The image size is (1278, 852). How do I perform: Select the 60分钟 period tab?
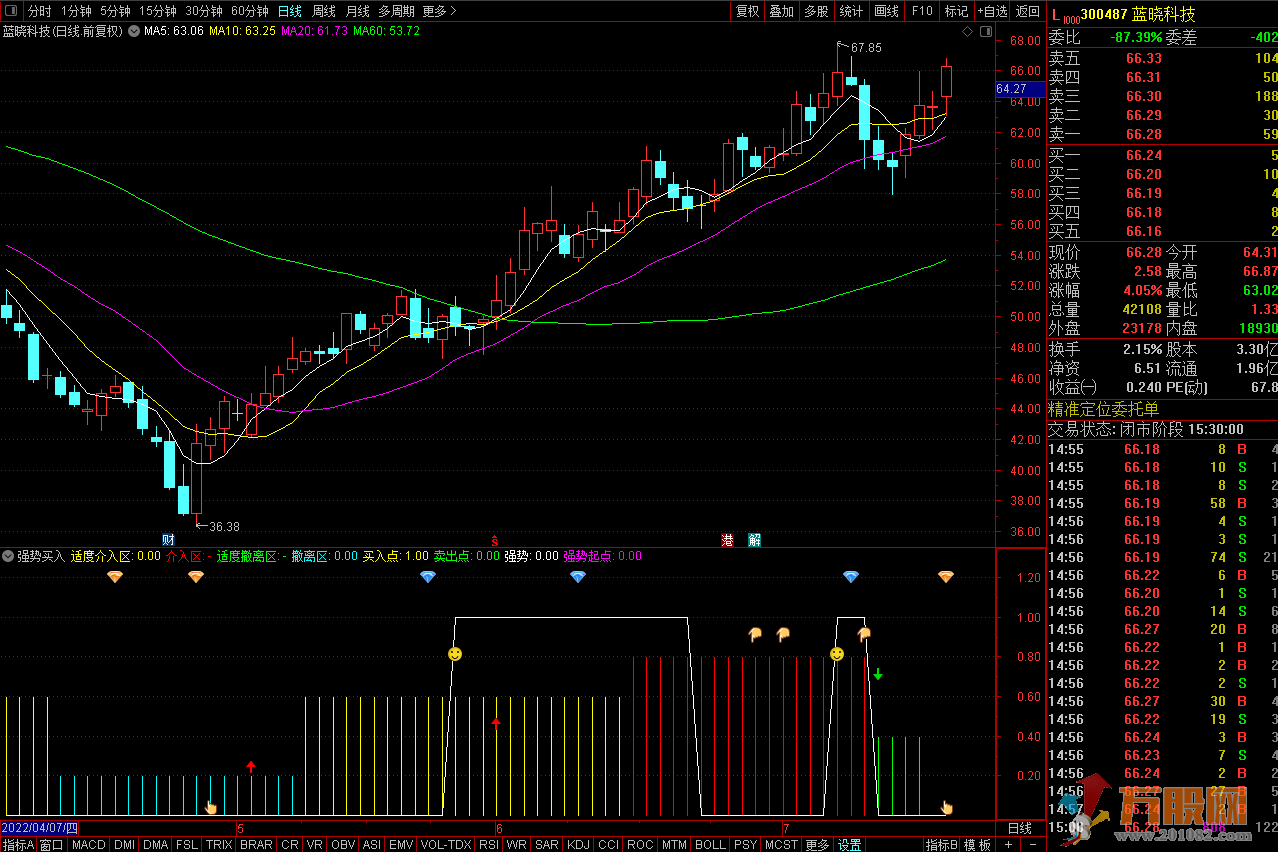coord(249,11)
